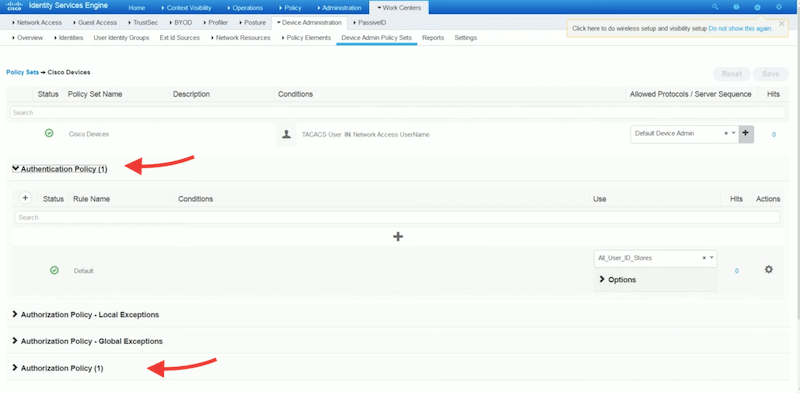Screen dimensions: 800x393
Task: Open the Network Resources tab
Action: [240, 38]
